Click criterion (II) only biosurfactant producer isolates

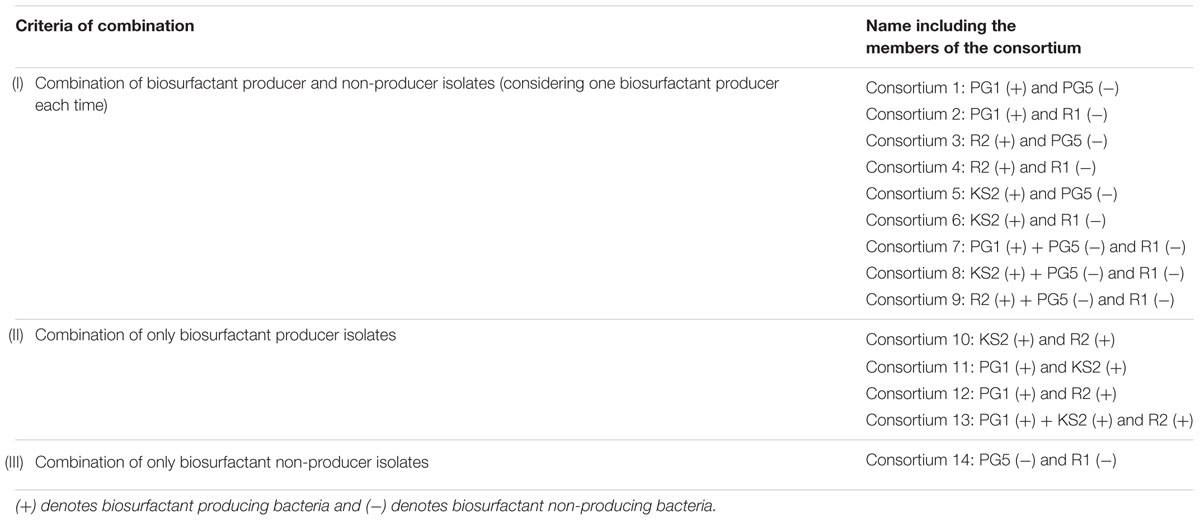pyautogui.click(x=204, y=336)
